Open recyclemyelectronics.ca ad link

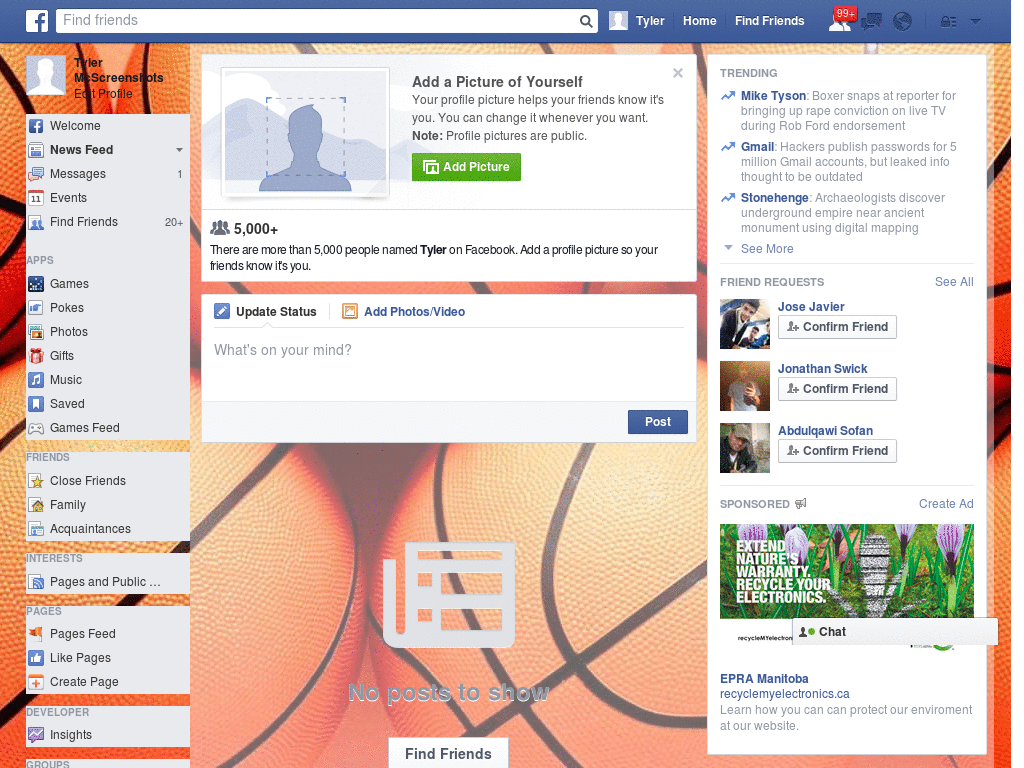(784, 694)
